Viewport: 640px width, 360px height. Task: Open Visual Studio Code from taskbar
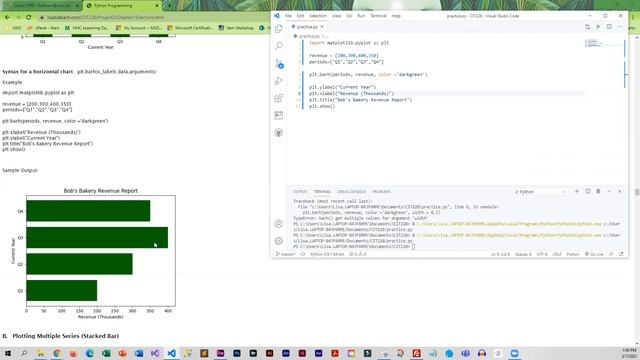click(171, 353)
